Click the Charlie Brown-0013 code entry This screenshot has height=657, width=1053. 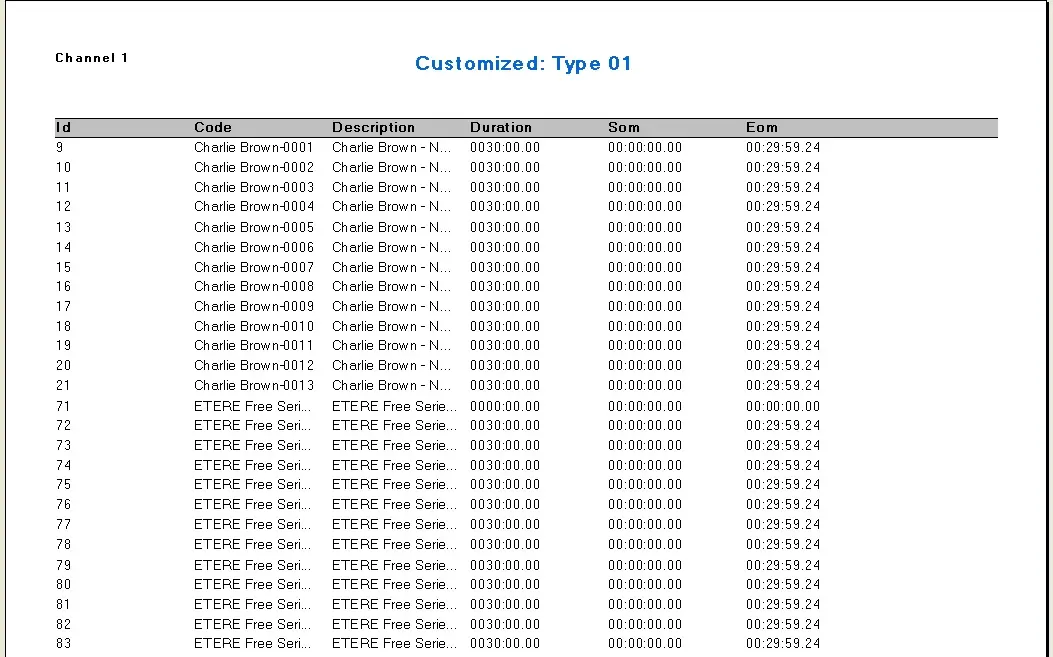(254, 385)
